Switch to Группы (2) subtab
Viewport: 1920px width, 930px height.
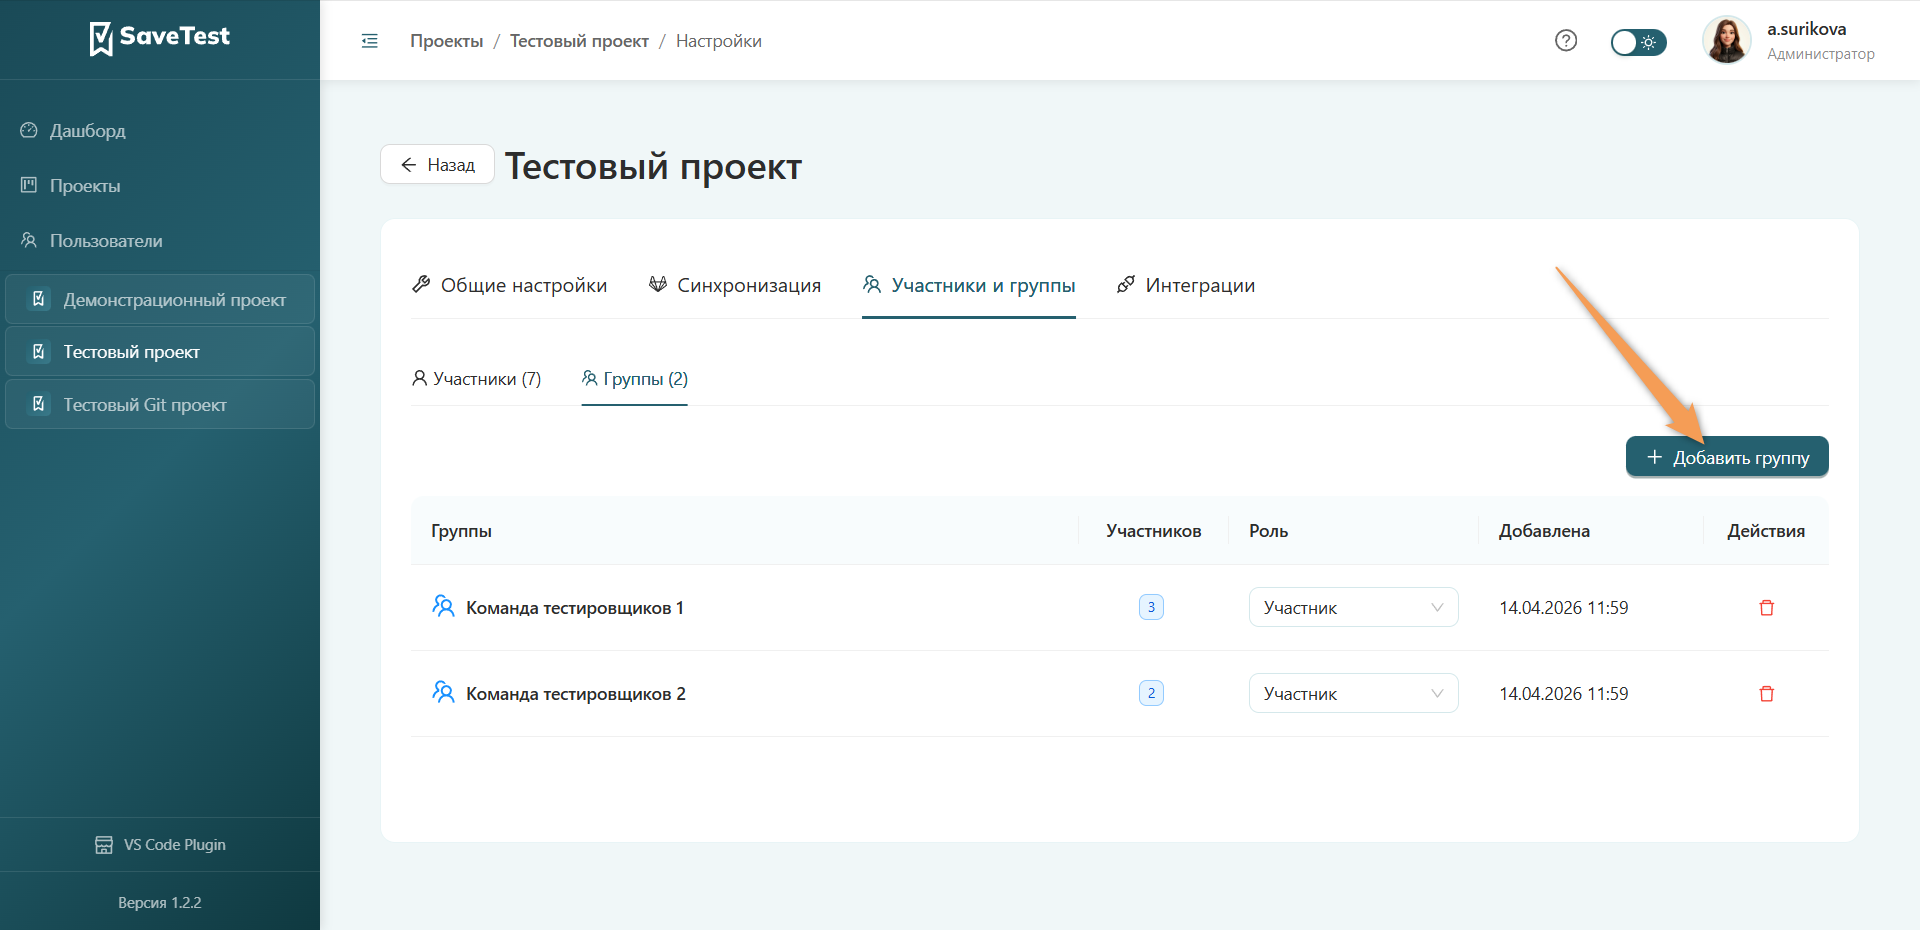point(635,379)
